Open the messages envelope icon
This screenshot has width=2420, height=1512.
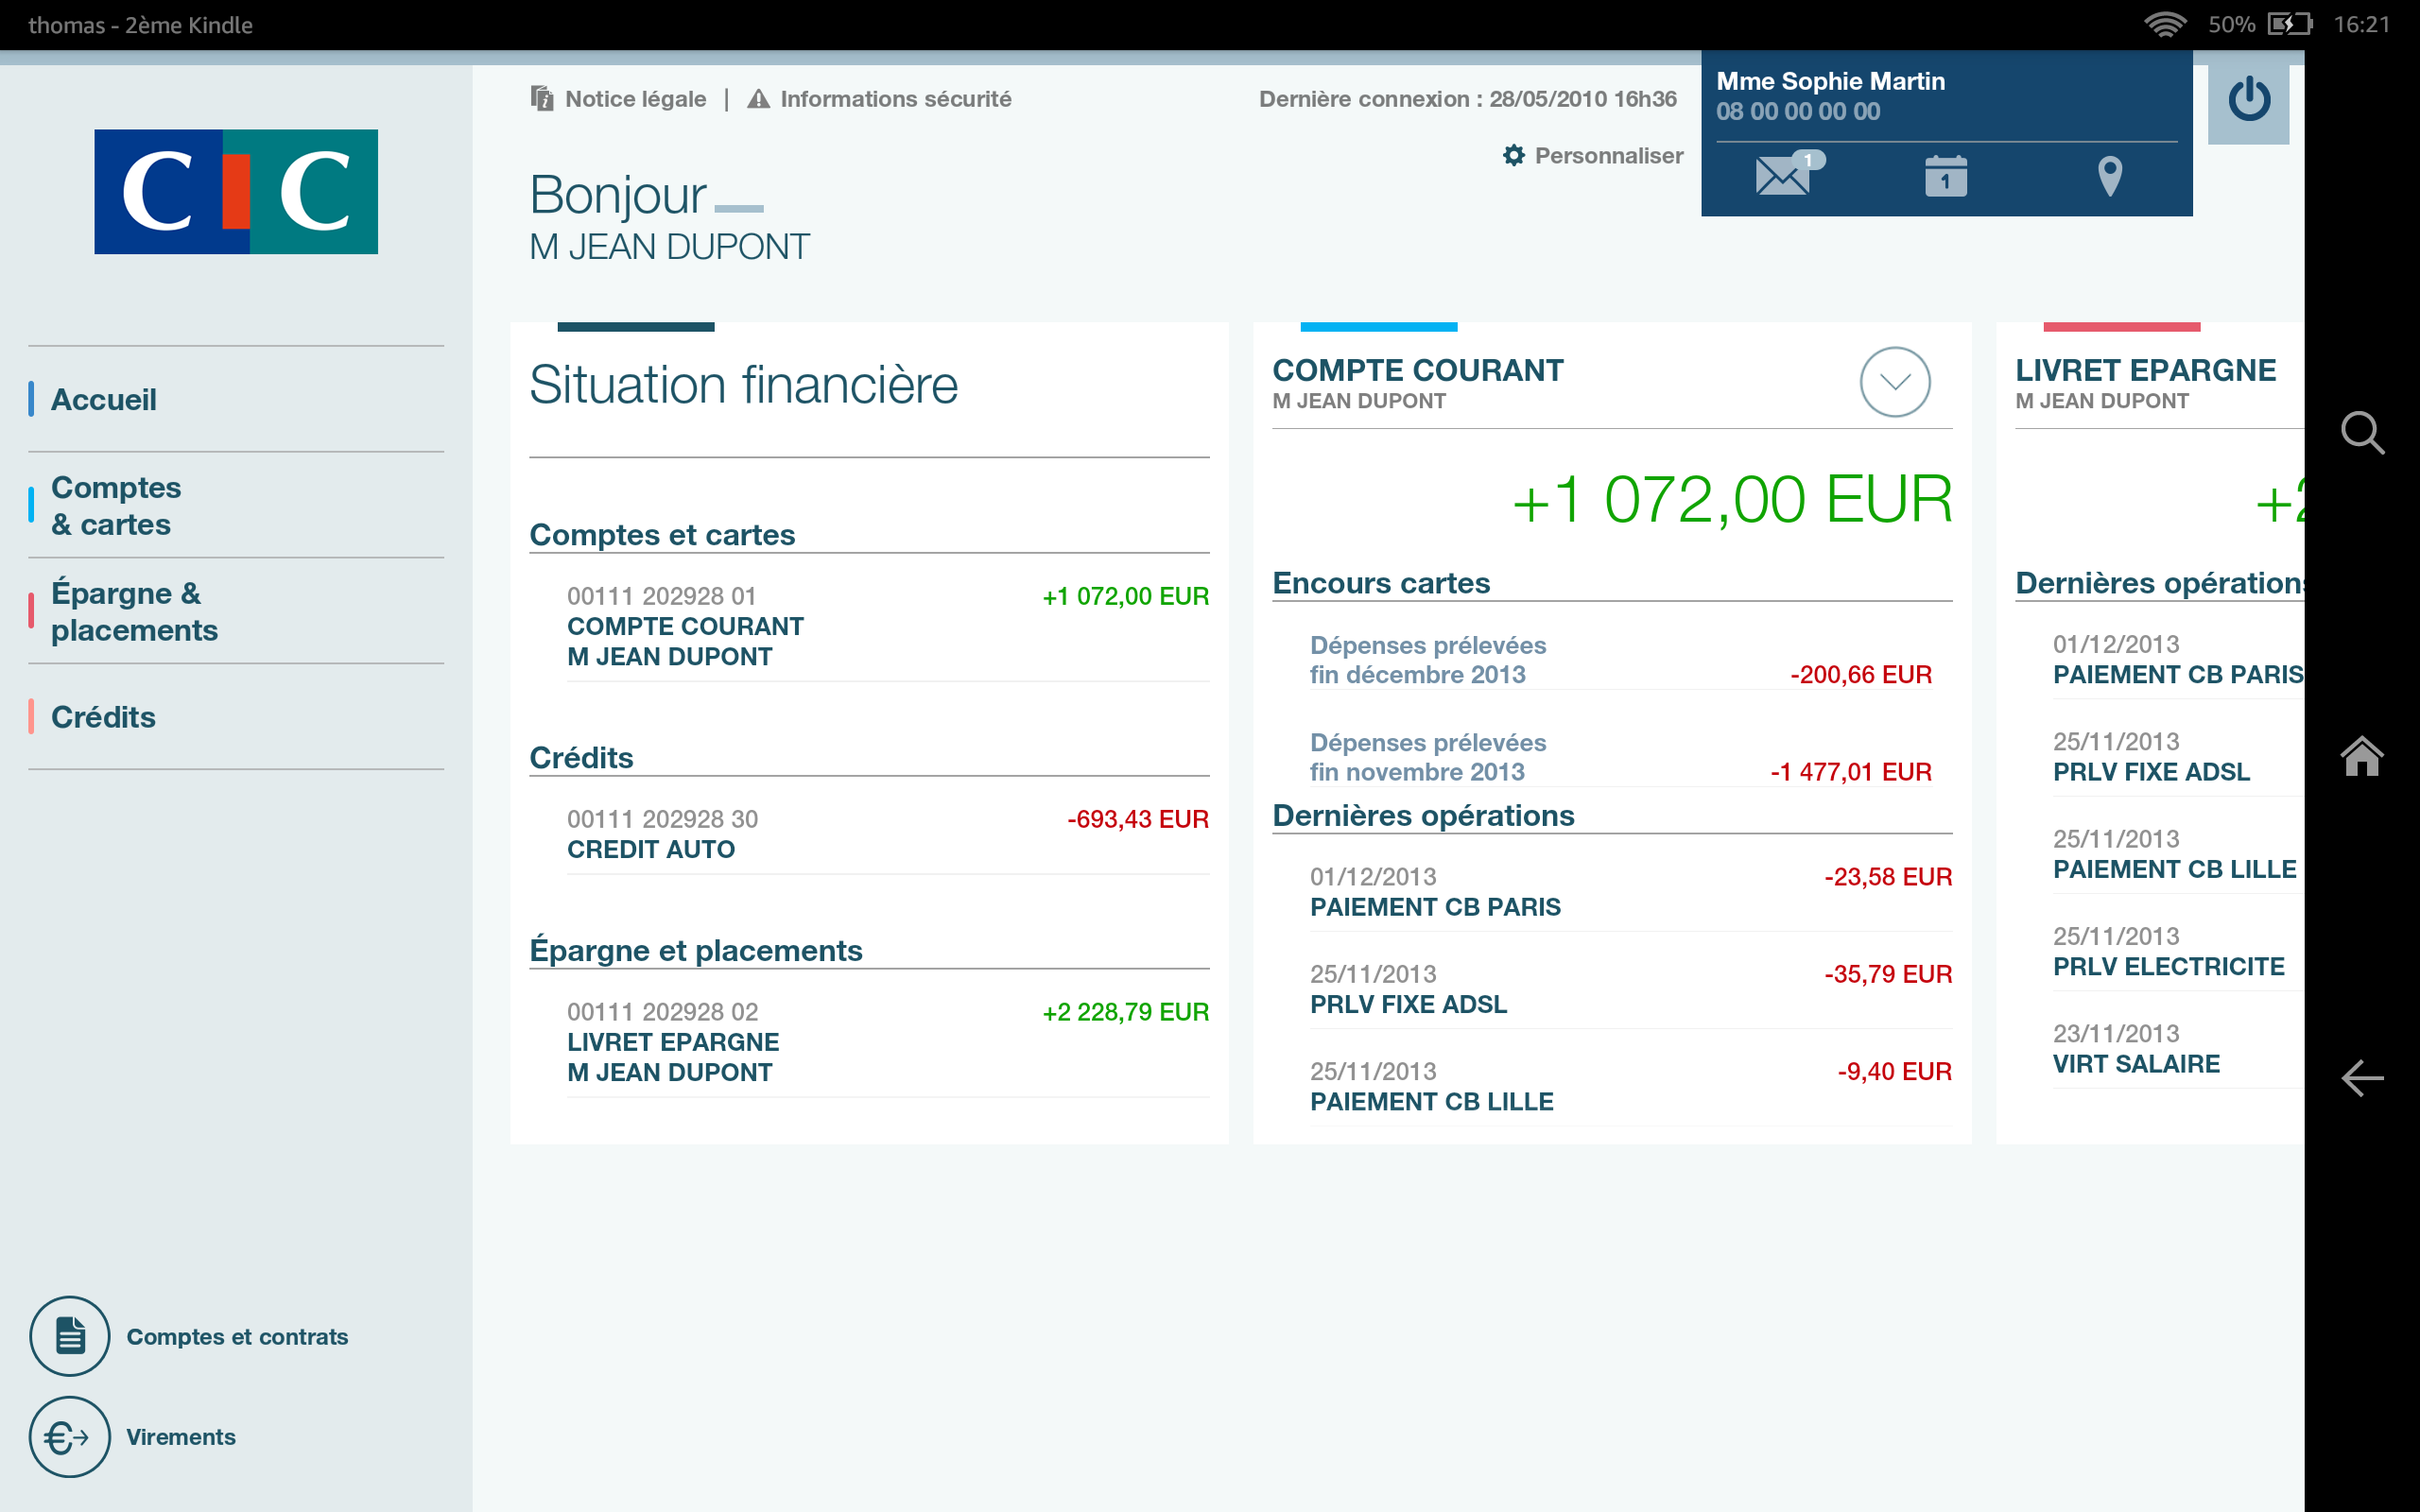click(1784, 176)
